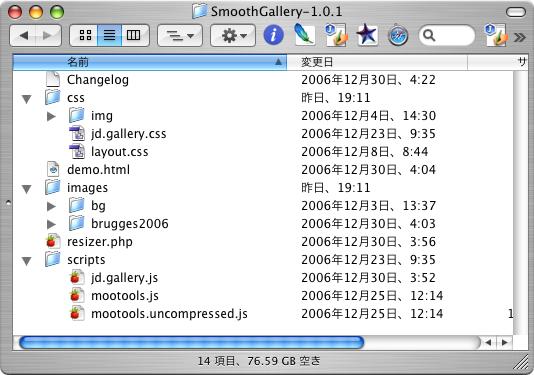Click the horizontal scroll right arrow

coord(504,342)
